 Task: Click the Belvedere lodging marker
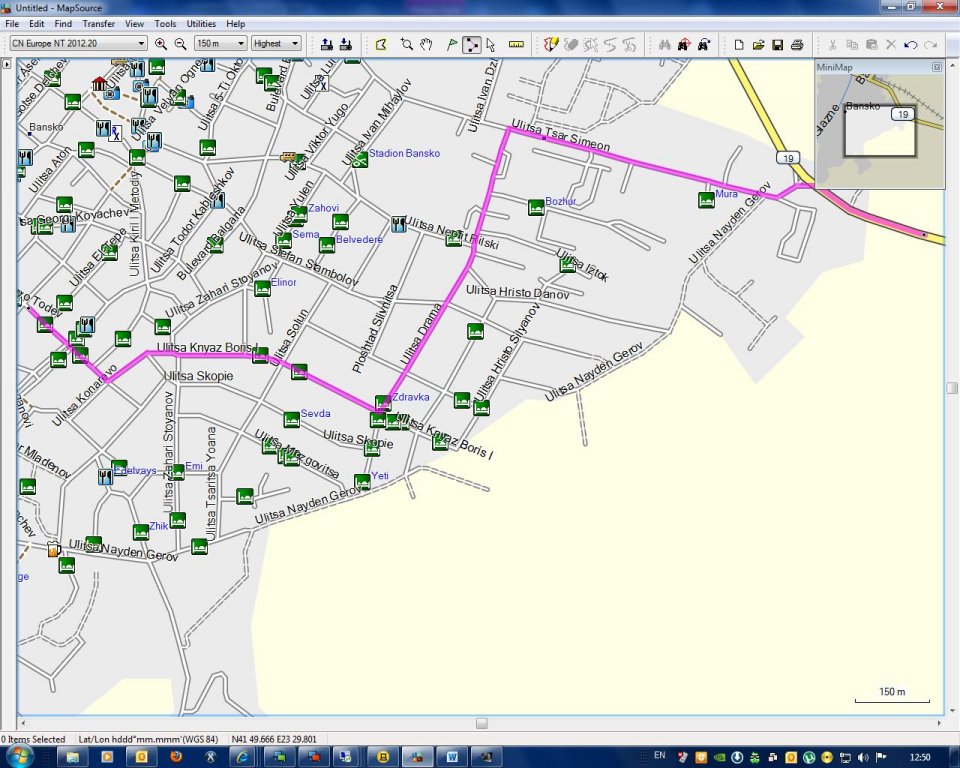tap(327, 245)
